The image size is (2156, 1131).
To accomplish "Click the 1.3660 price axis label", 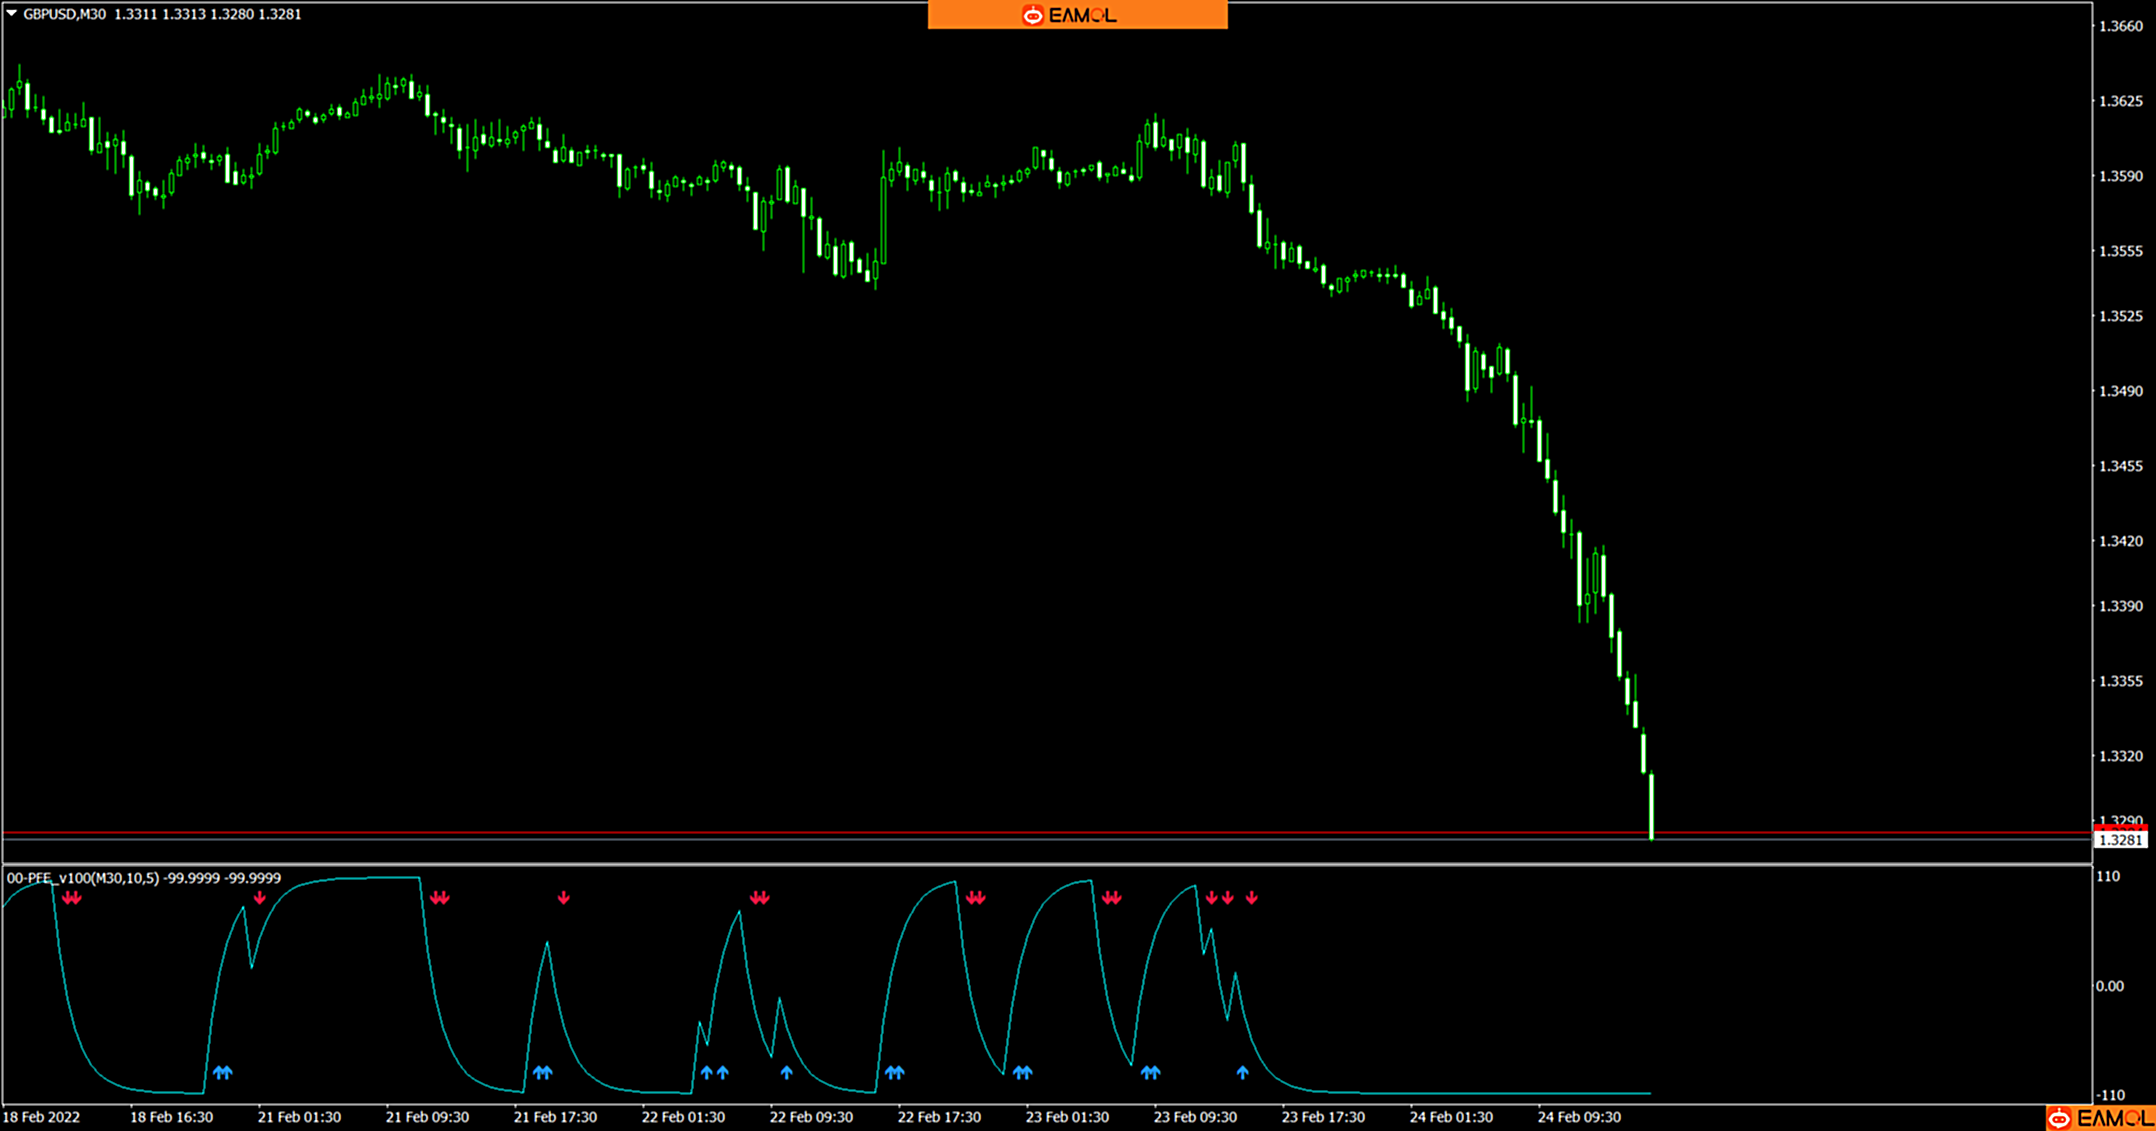I will point(2120,27).
